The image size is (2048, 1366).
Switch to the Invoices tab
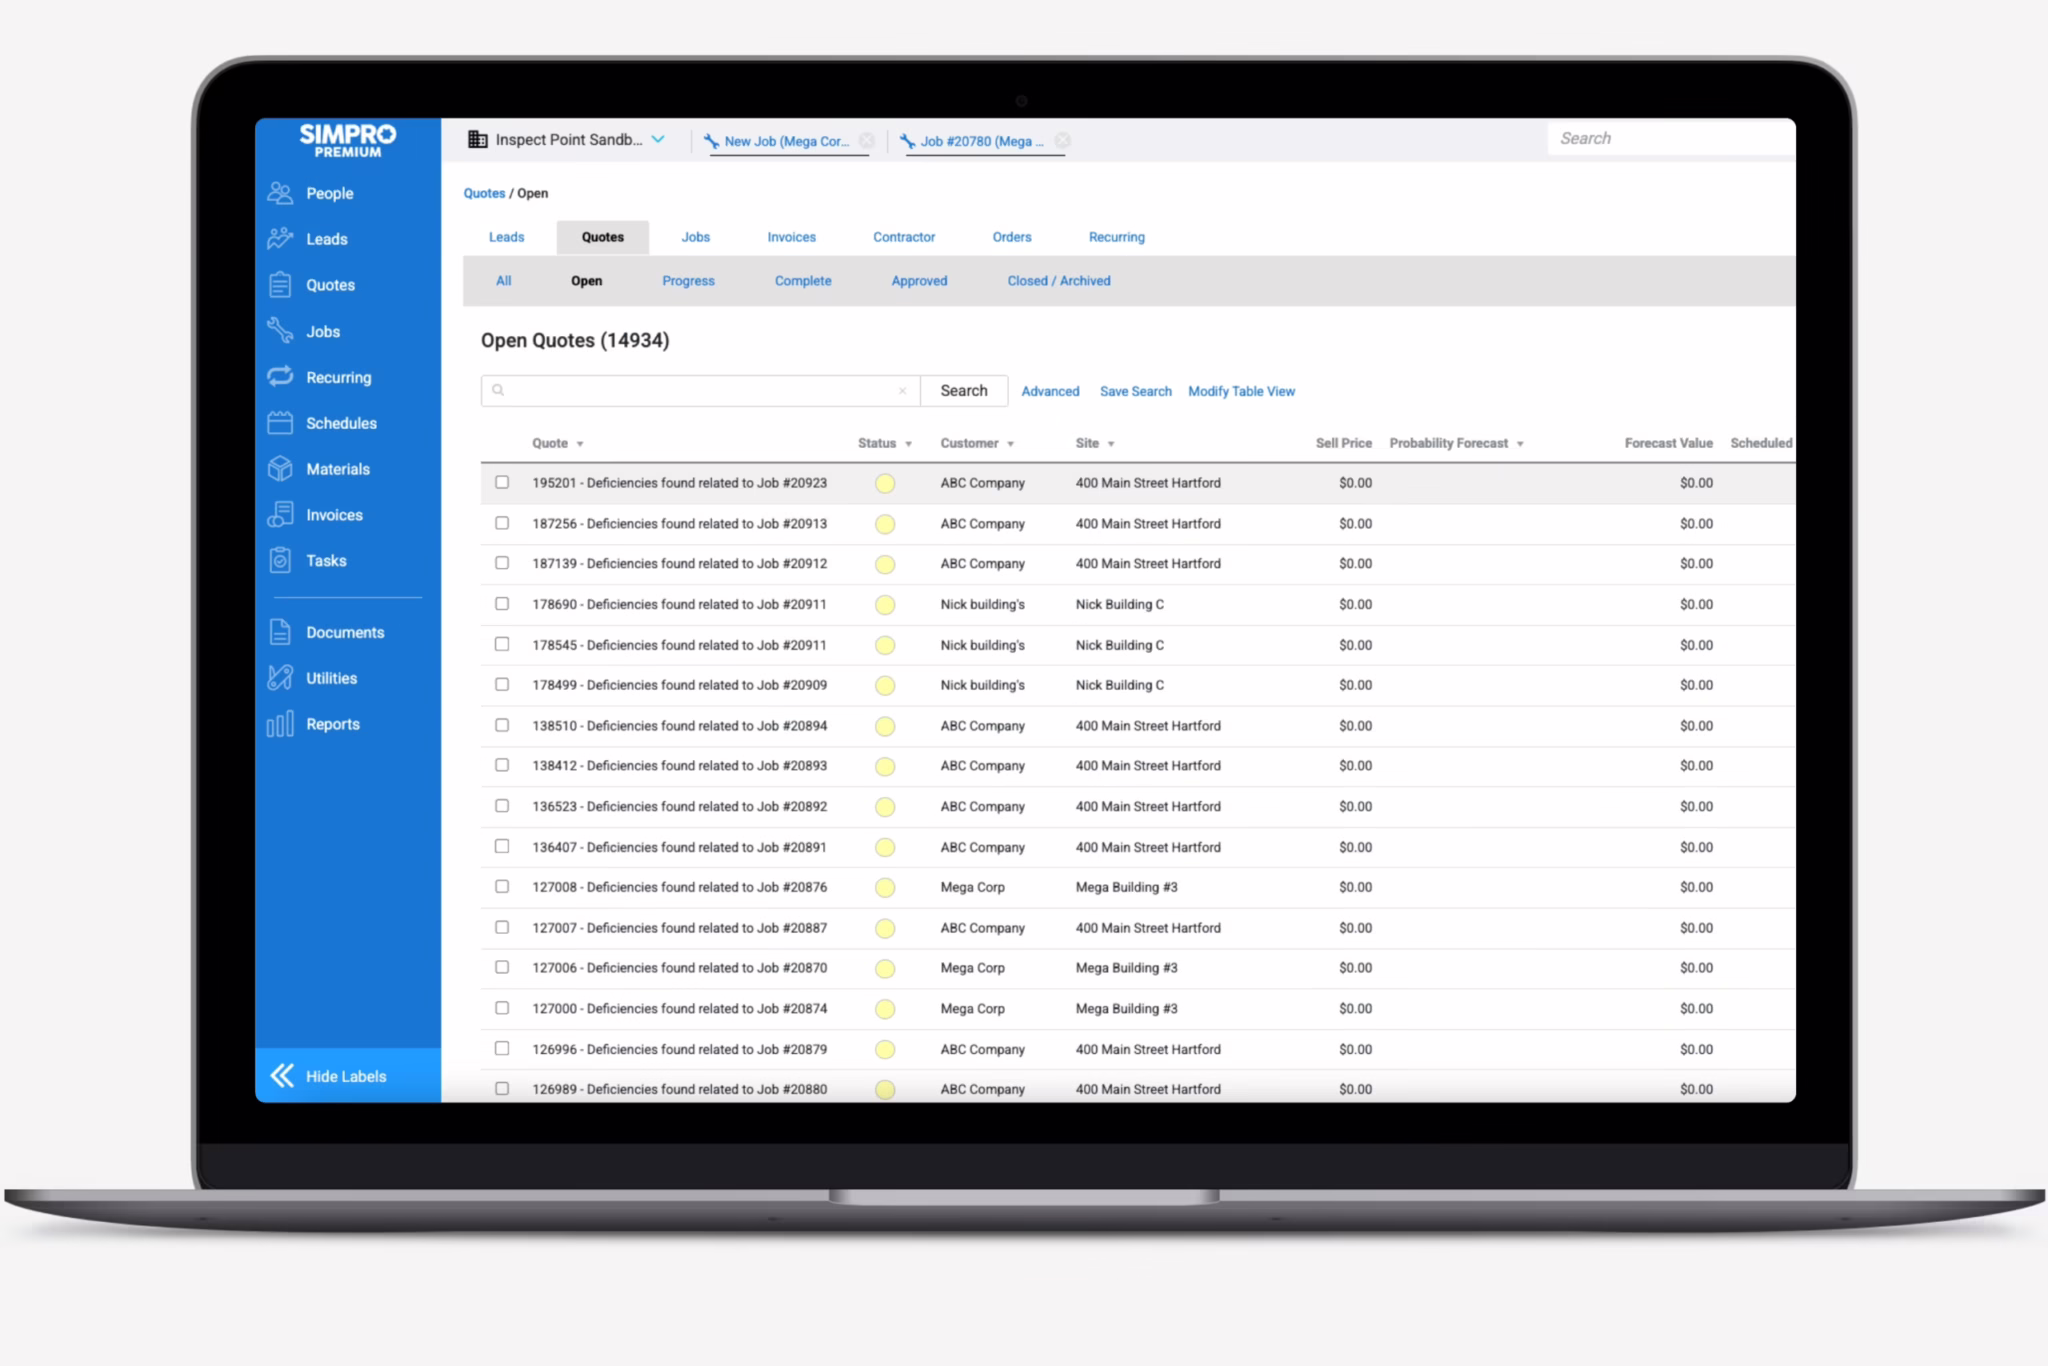[x=791, y=237]
